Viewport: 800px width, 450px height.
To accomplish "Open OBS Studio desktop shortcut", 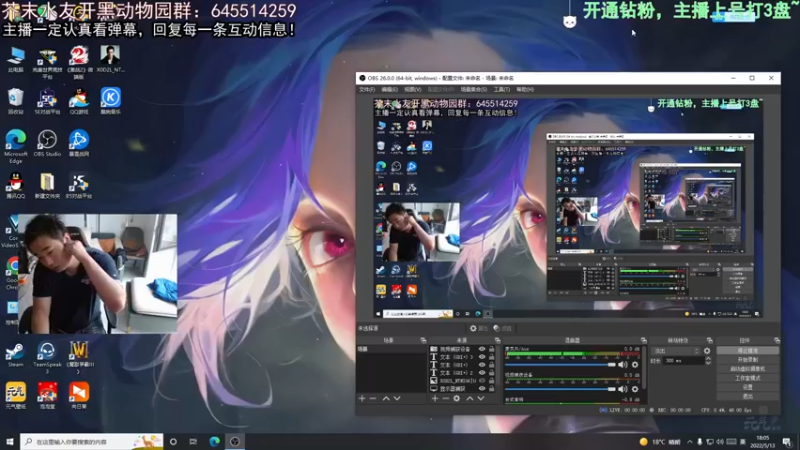I will (x=47, y=143).
